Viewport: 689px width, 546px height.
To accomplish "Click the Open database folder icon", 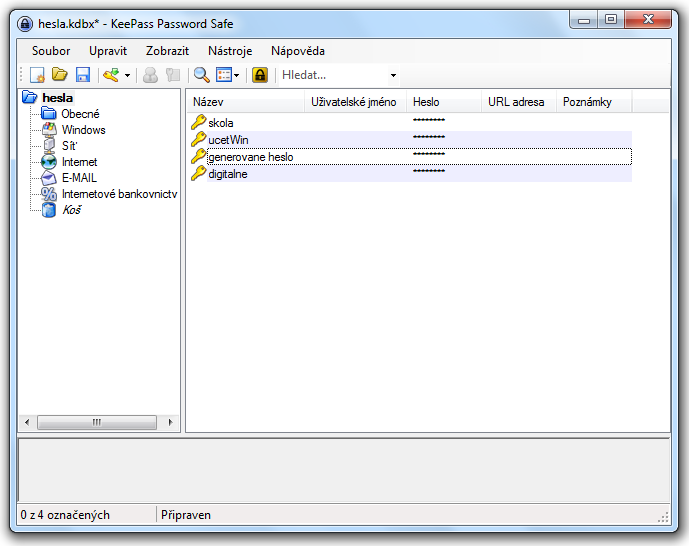I will [60, 75].
